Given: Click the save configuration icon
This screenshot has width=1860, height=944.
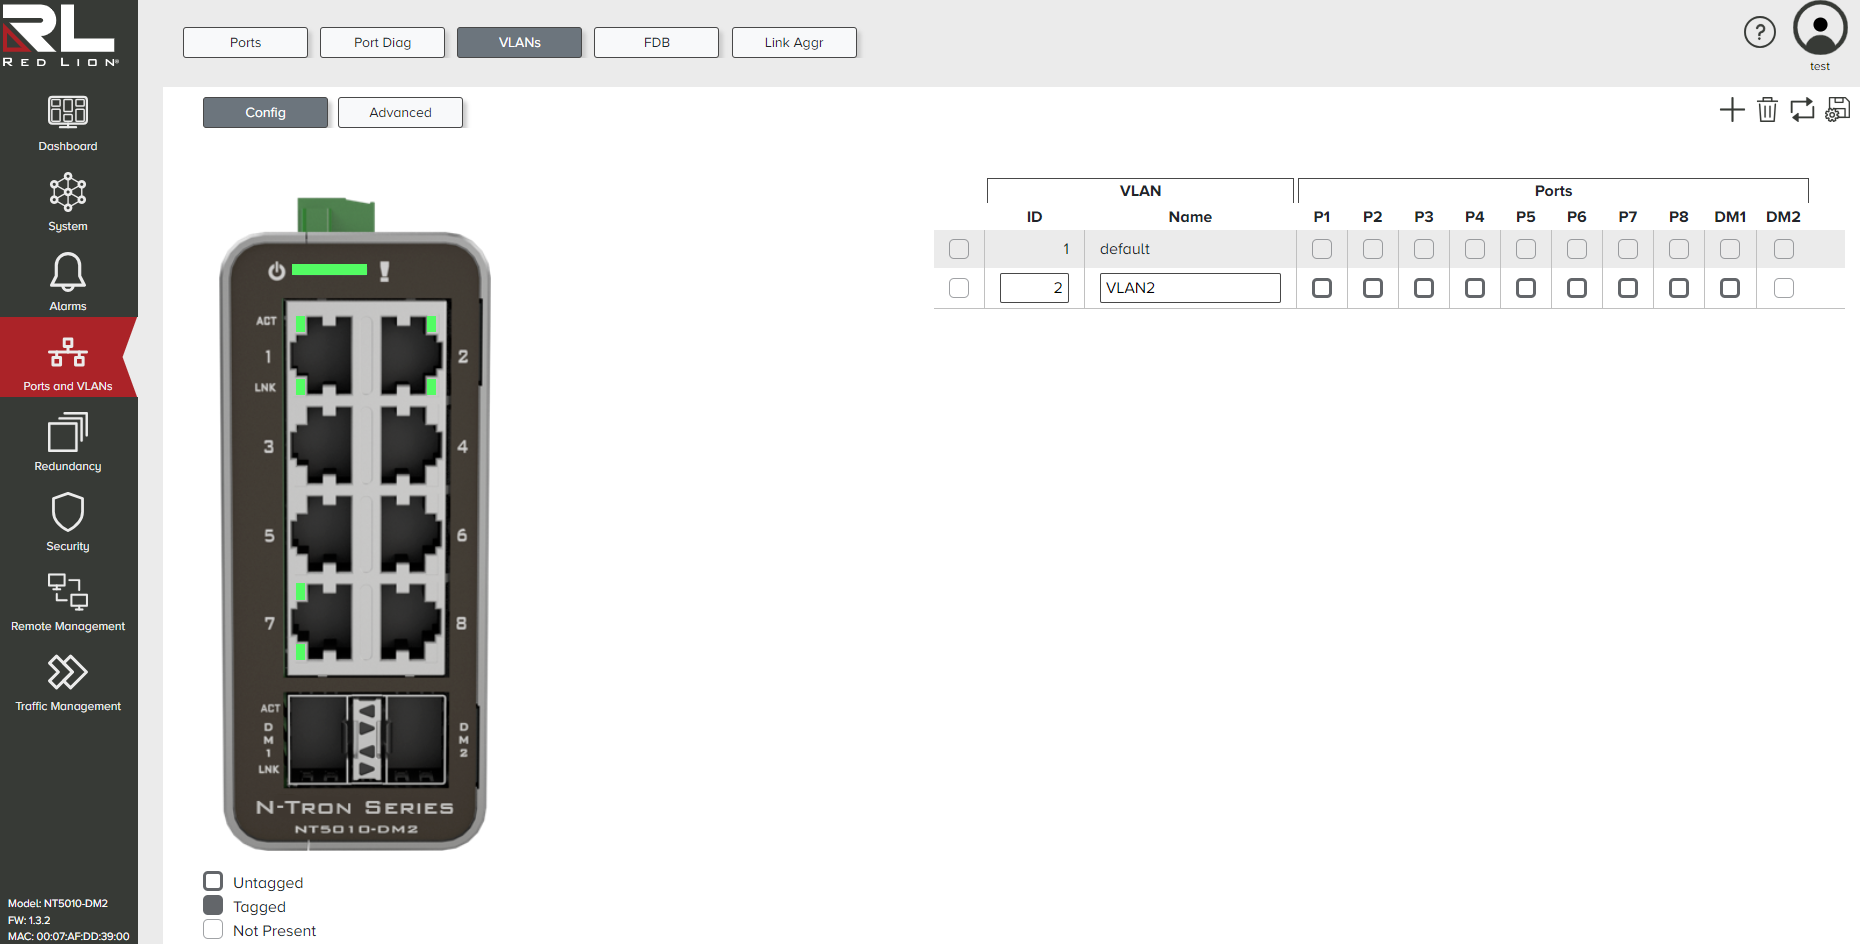Looking at the screenshot, I should click(x=1838, y=110).
